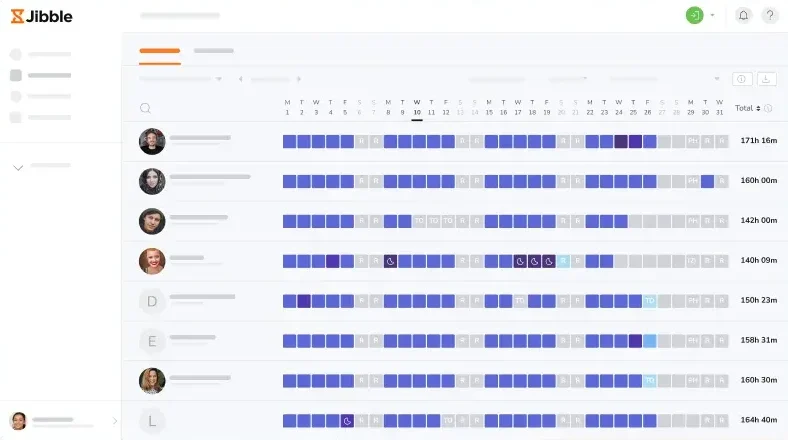Click the light blue cell in member E row
Viewport: 788px width, 440px height.
coord(649,341)
